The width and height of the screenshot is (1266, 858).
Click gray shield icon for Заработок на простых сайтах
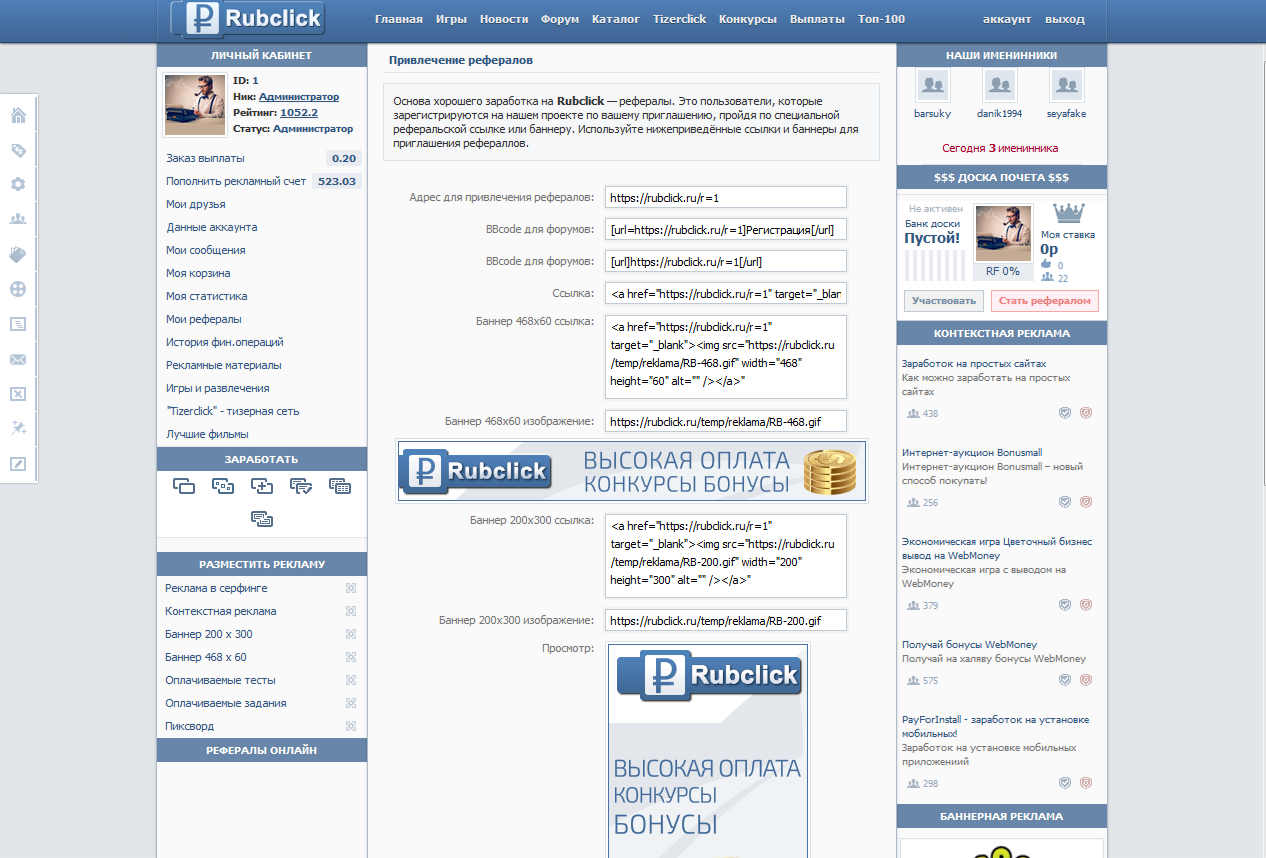coord(1066,413)
